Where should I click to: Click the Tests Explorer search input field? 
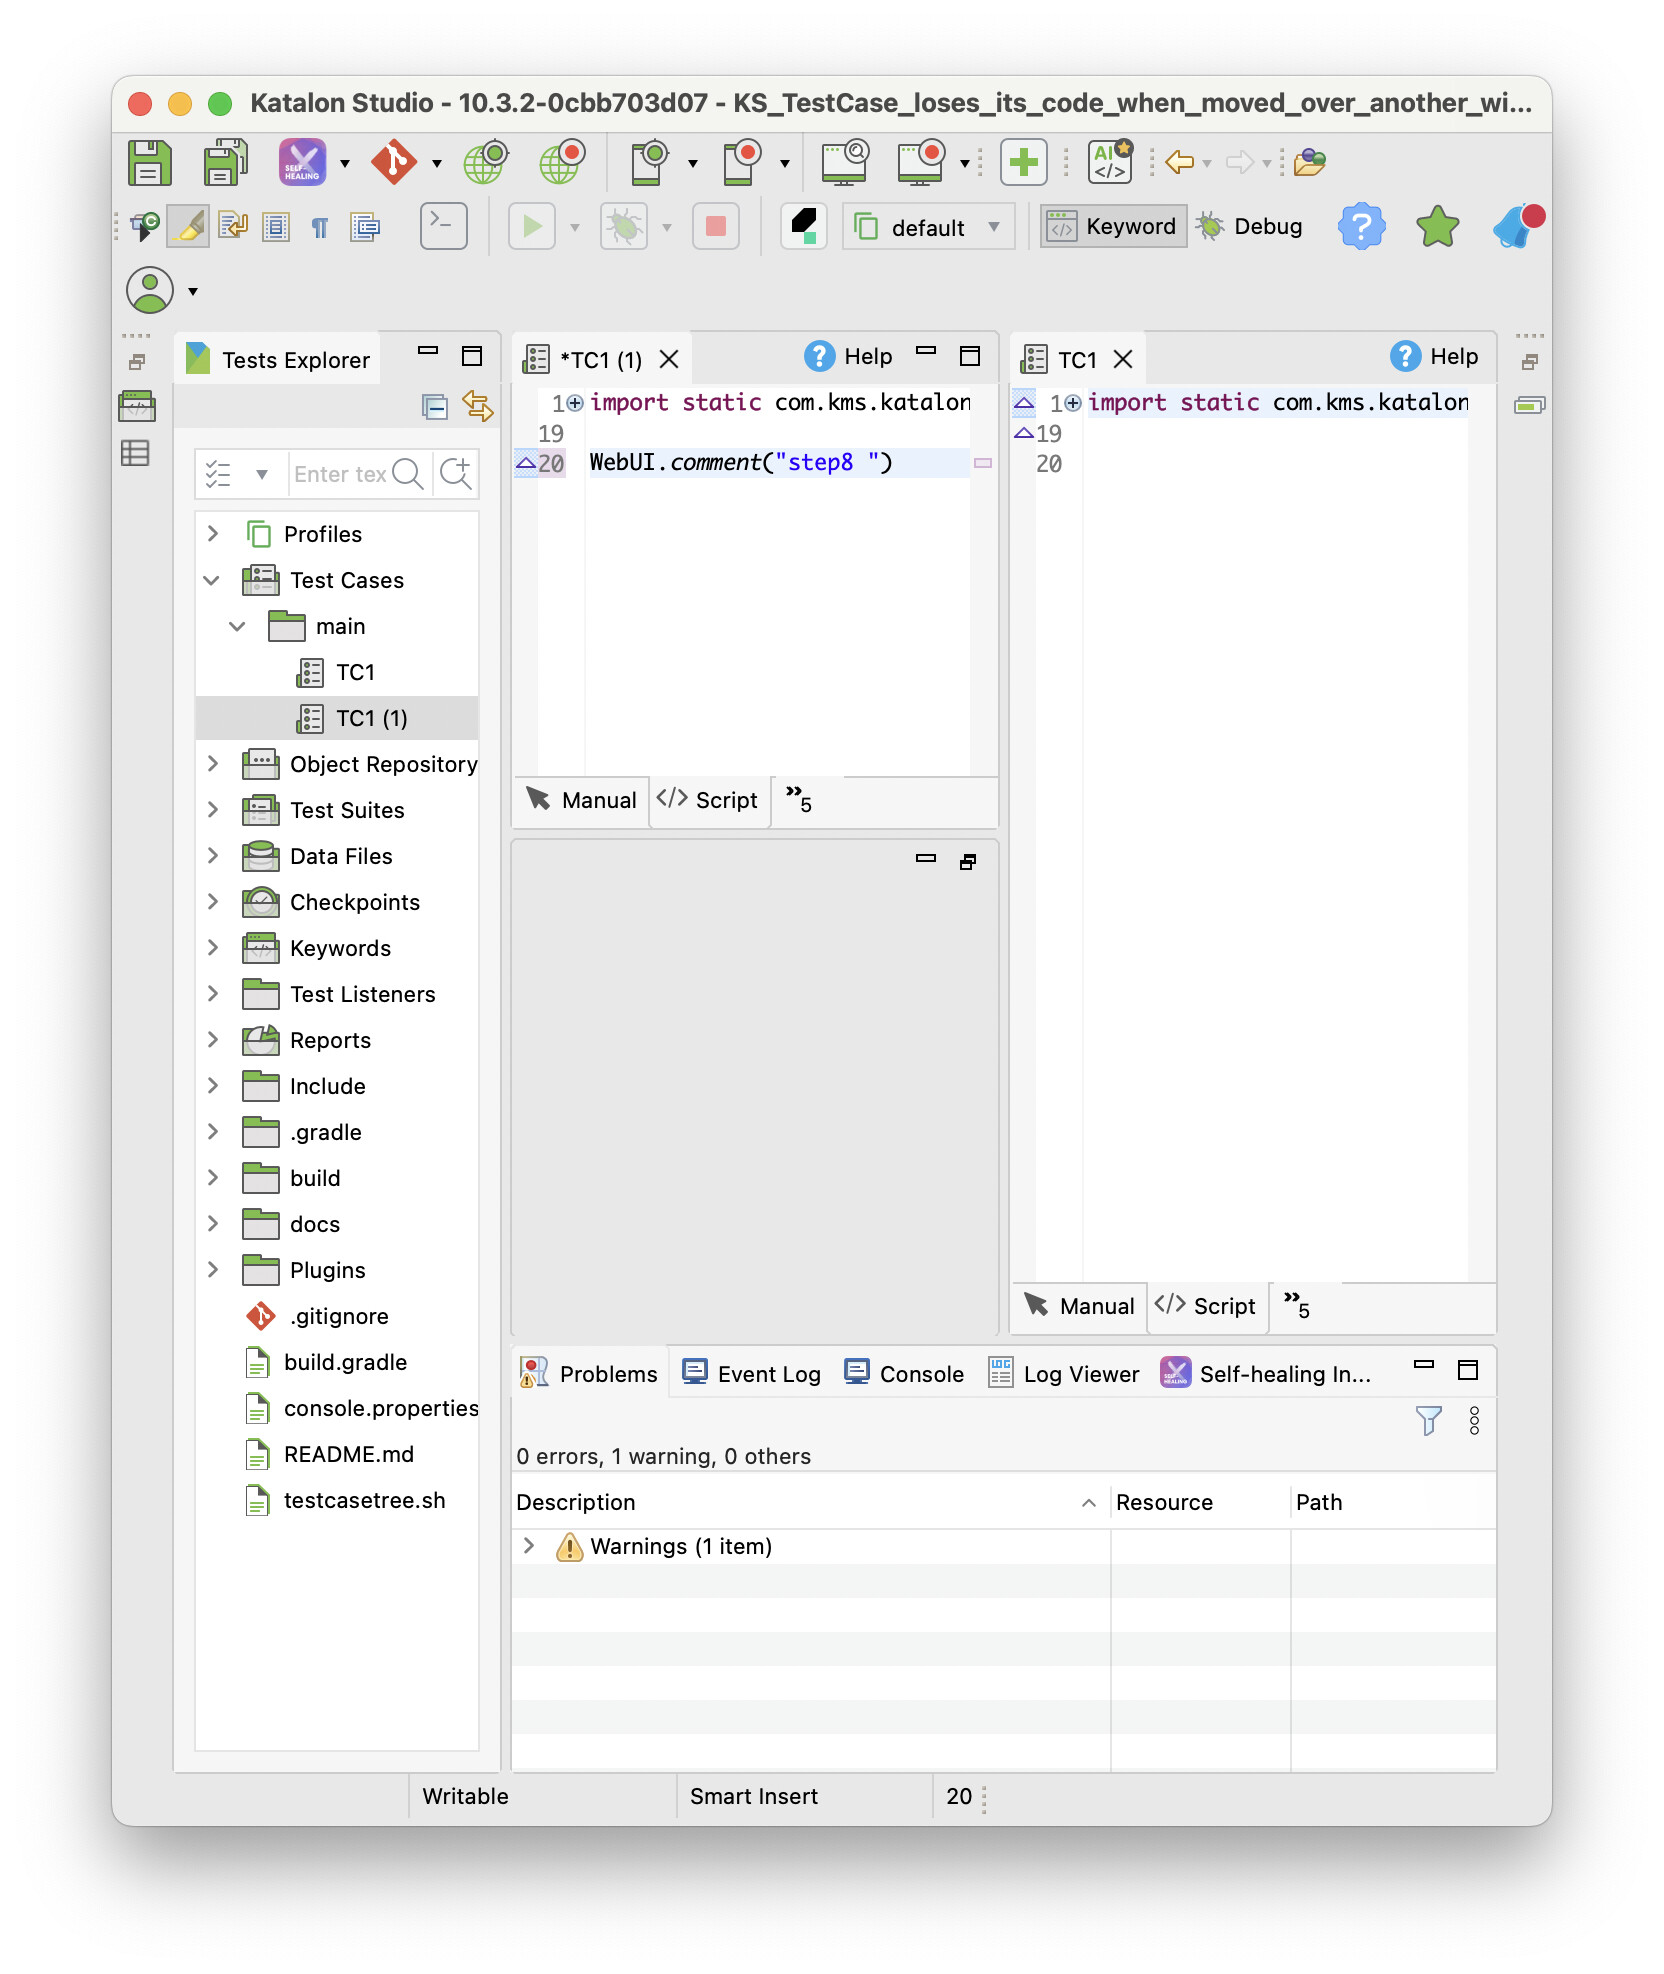tap(341, 474)
